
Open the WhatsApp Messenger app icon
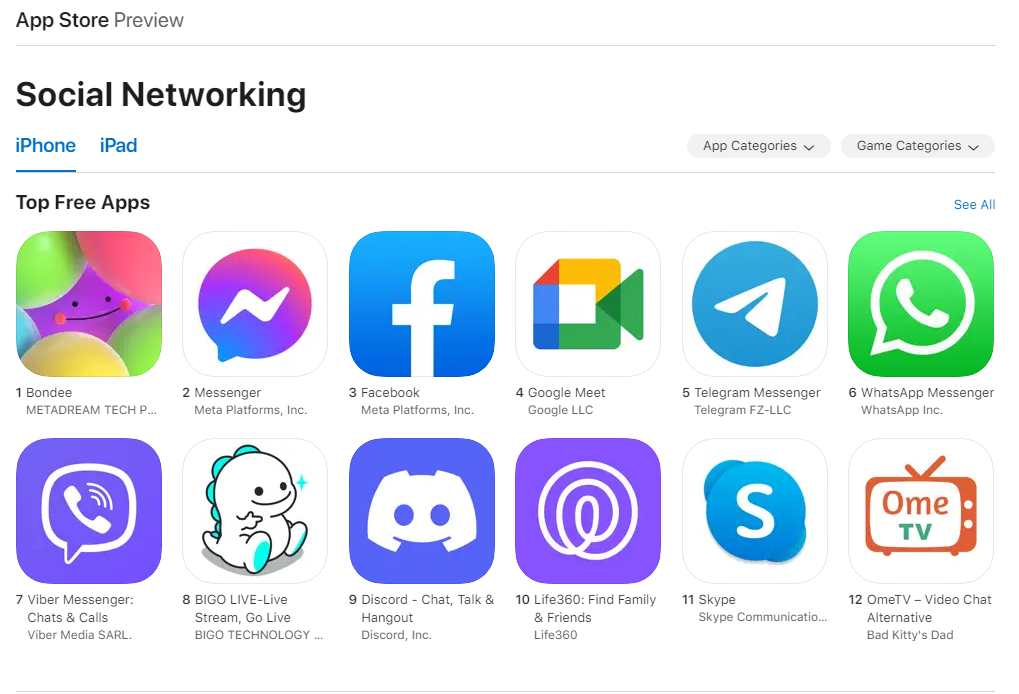(x=921, y=303)
